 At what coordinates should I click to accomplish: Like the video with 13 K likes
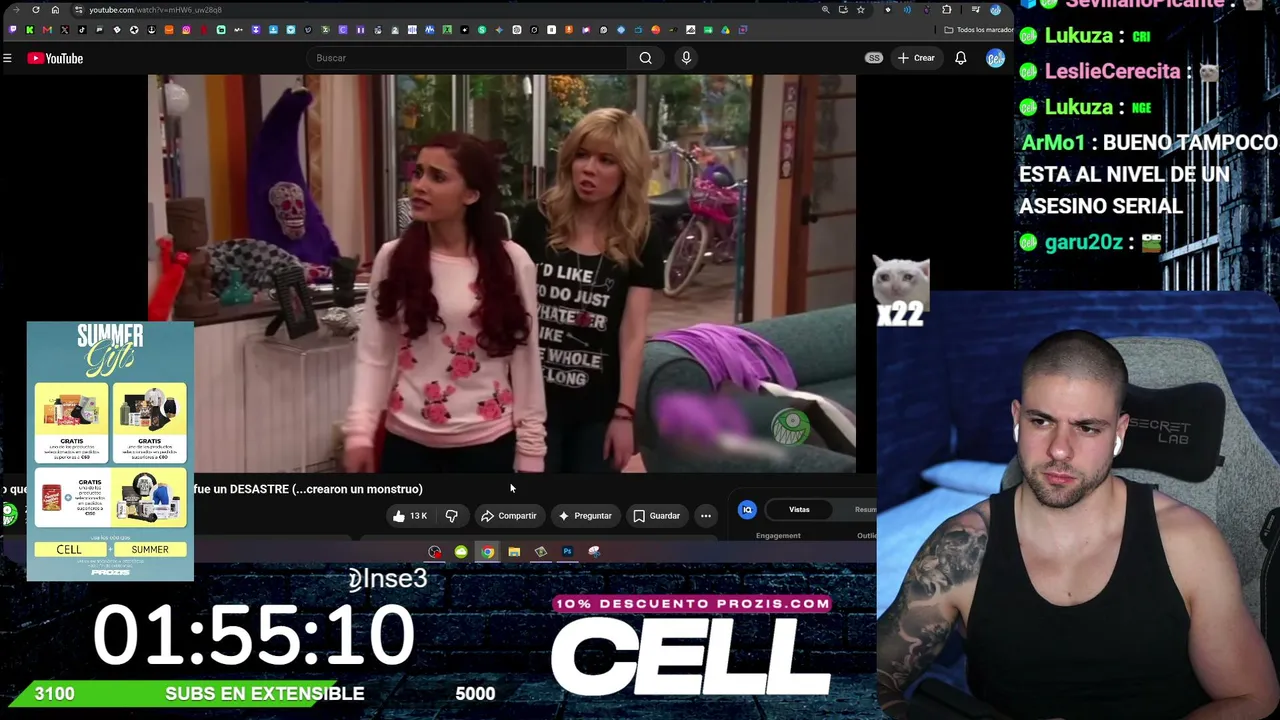point(410,516)
